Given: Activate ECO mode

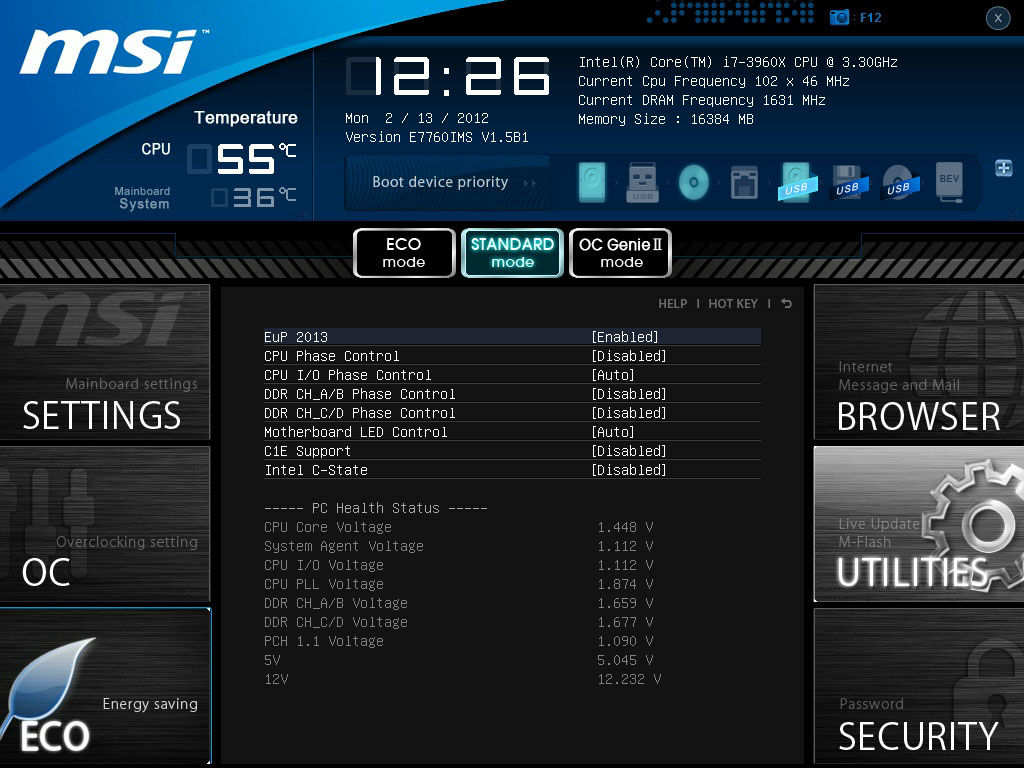Looking at the screenshot, I should point(404,253).
